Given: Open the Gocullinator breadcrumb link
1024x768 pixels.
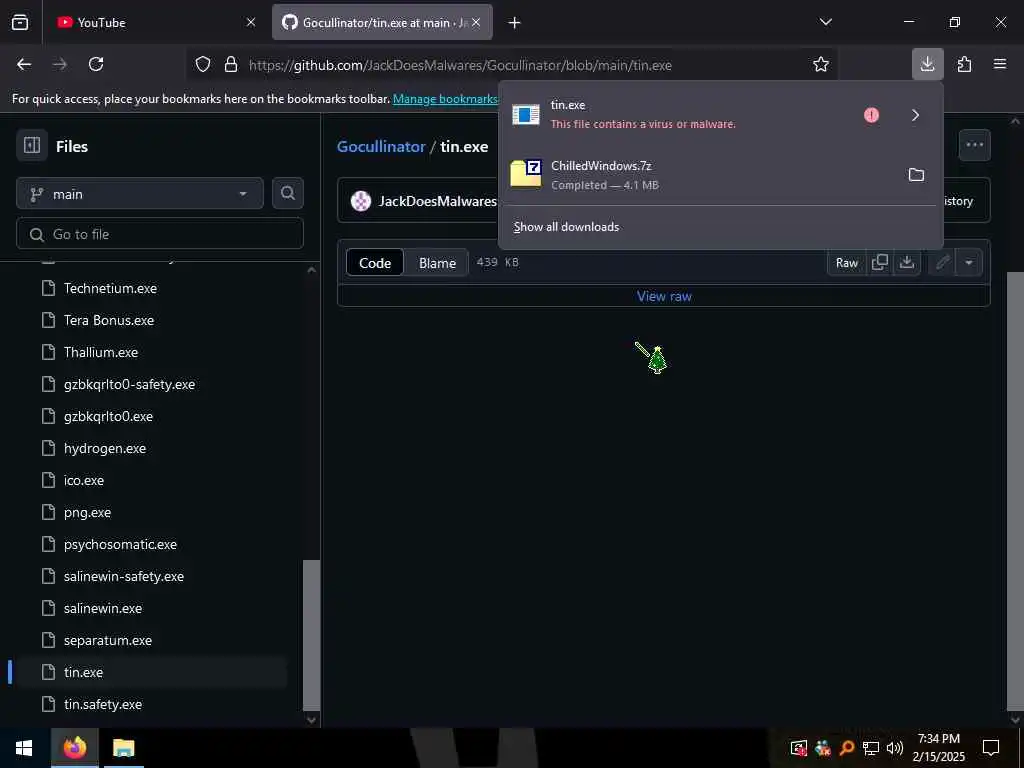Looking at the screenshot, I should click(381, 146).
